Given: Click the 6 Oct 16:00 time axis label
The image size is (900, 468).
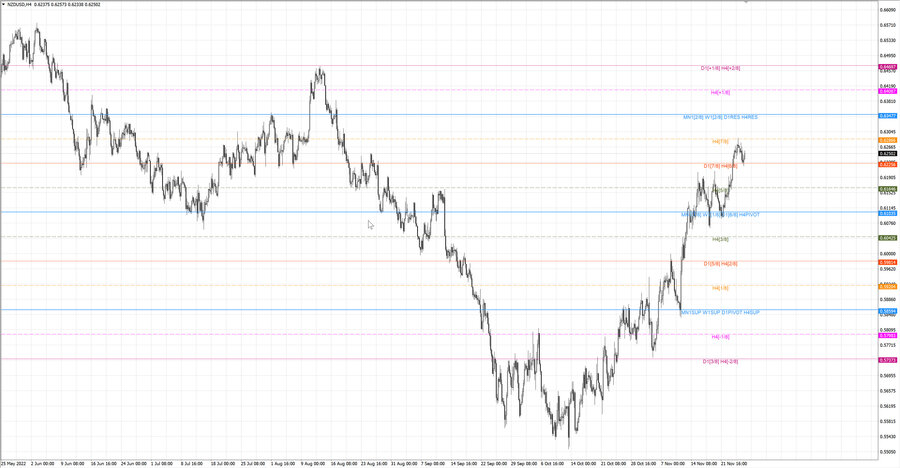Looking at the screenshot, I should point(552,463).
